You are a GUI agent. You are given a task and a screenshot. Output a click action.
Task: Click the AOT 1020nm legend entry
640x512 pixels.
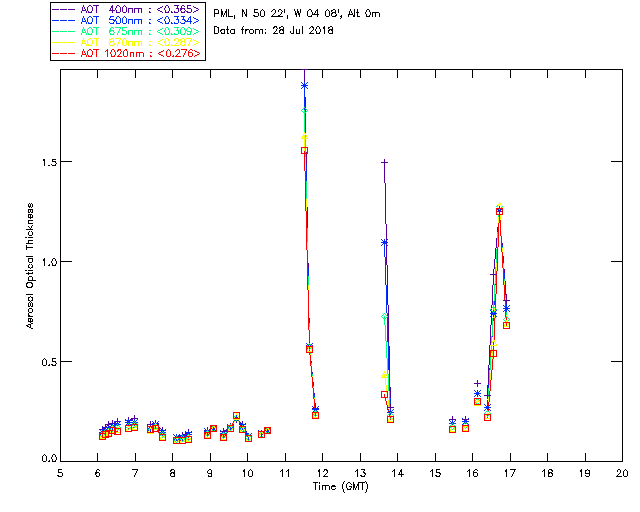coord(127,53)
